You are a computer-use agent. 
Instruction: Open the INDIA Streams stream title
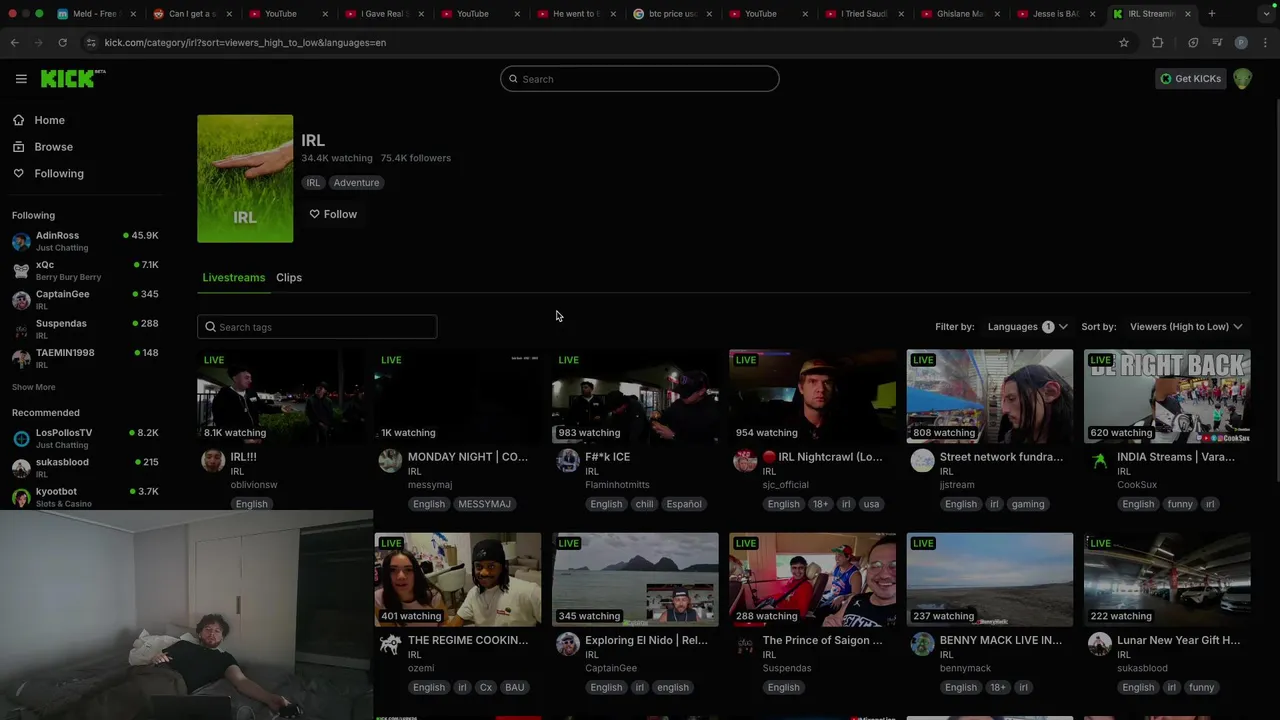[x=1176, y=457]
